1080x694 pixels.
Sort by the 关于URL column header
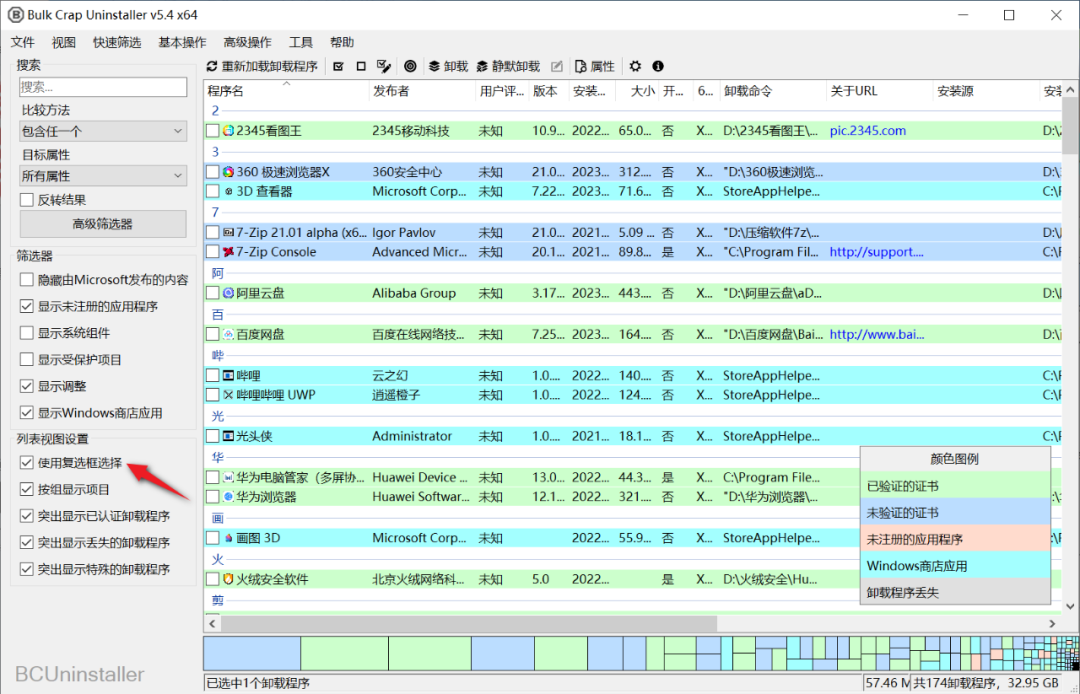pos(880,91)
